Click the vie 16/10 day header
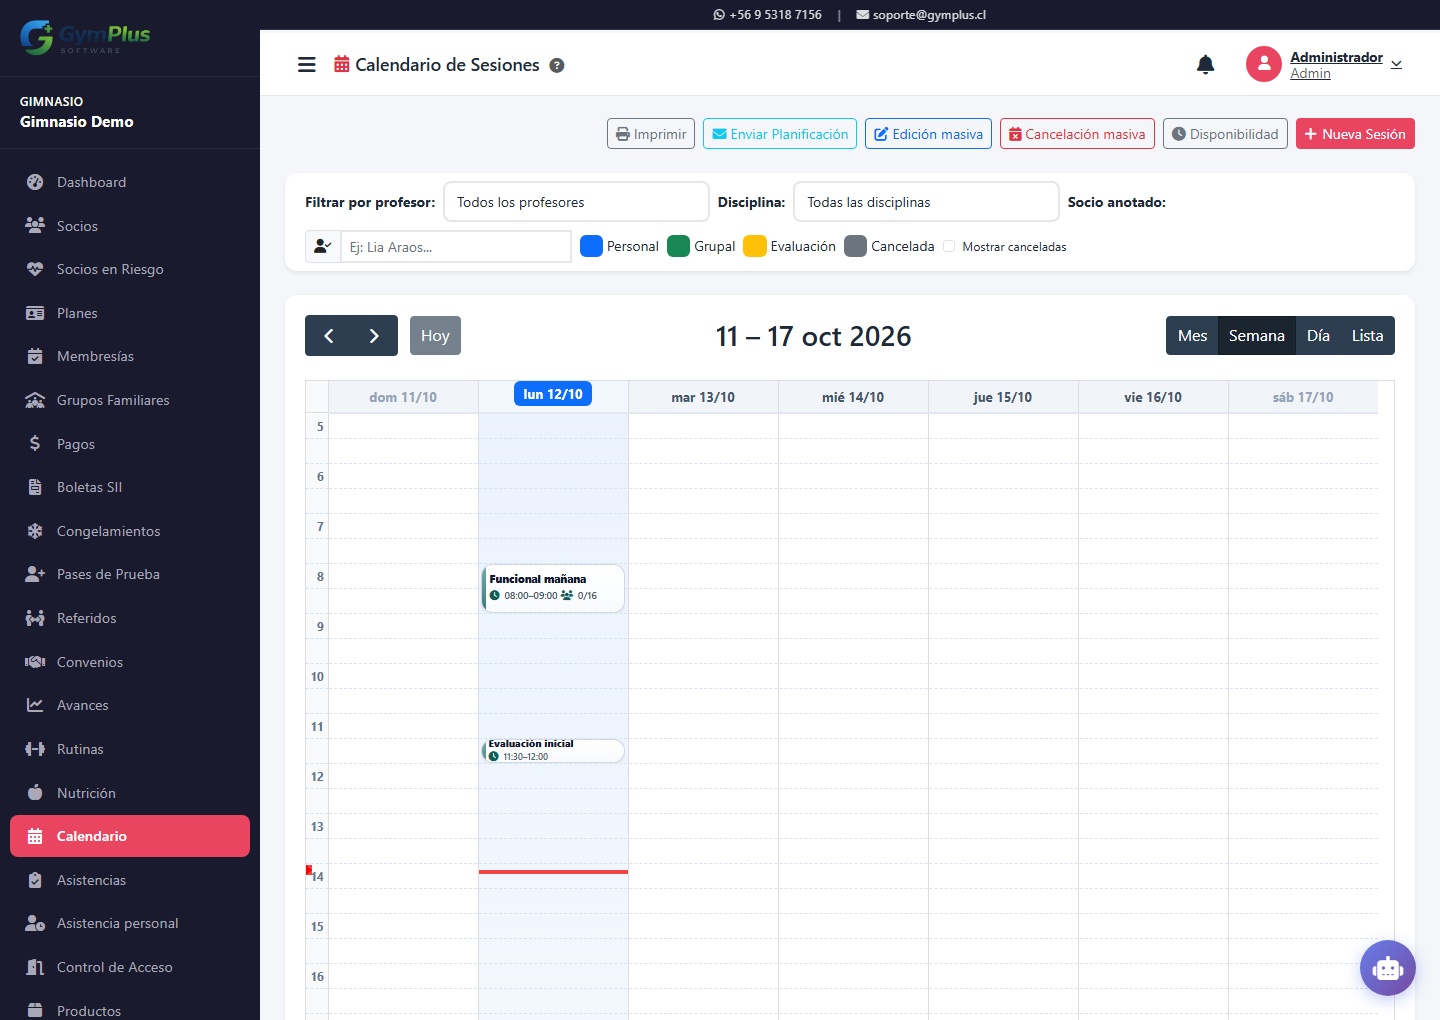 pyautogui.click(x=1153, y=397)
